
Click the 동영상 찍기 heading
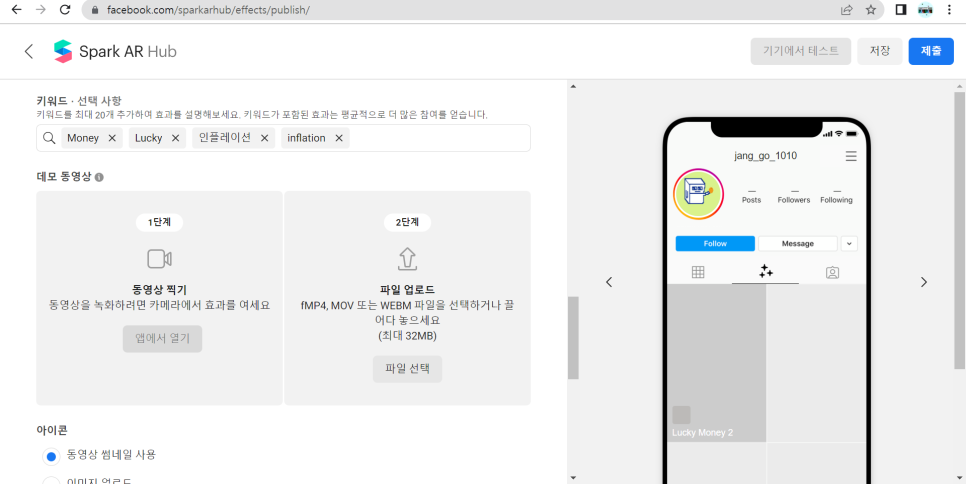159,290
